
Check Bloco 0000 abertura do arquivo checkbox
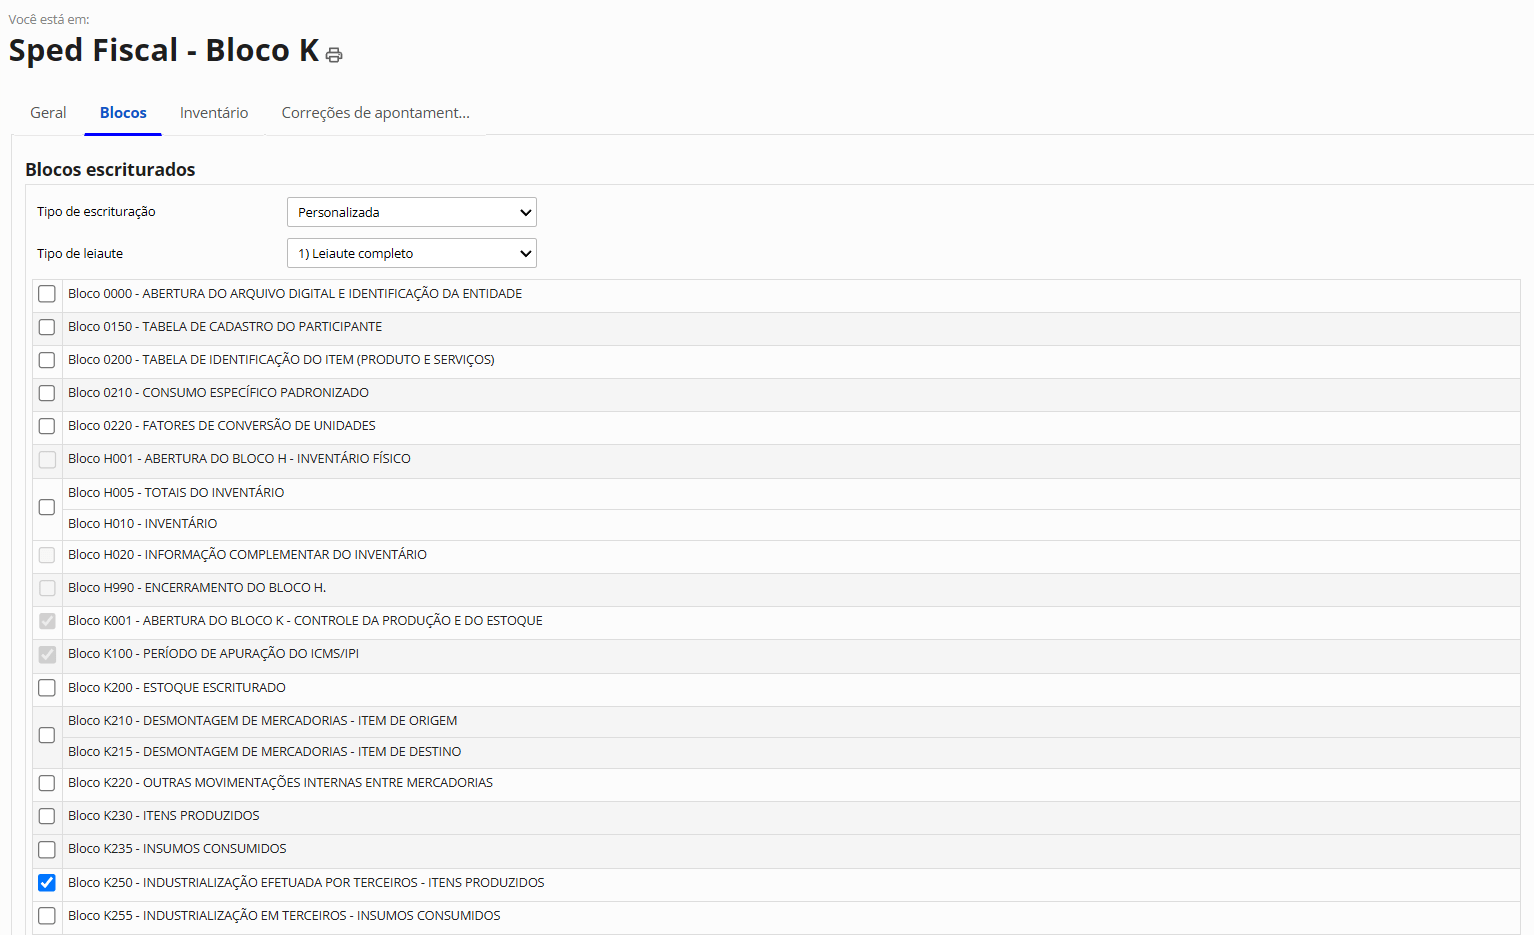(x=47, y=294)
